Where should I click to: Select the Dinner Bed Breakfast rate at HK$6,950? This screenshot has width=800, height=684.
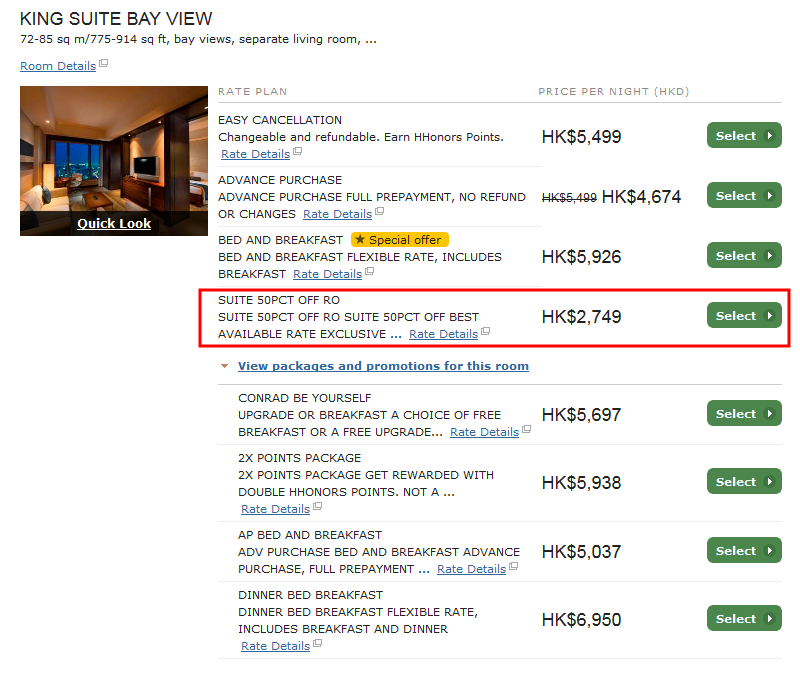(x=744, y=619)
